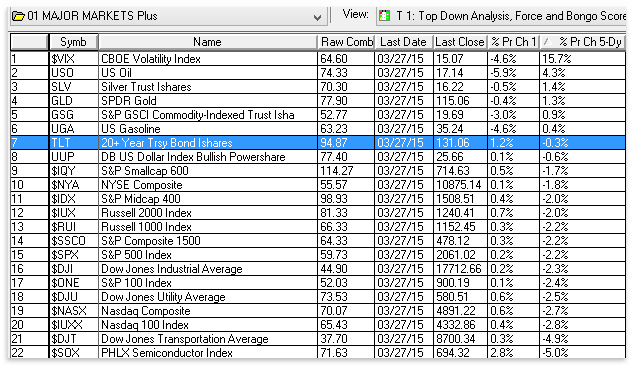Viewport: 633px width, 365px height.
Task: Select the highlighted TLT symbol cell
Action: (x=73, y=143)
